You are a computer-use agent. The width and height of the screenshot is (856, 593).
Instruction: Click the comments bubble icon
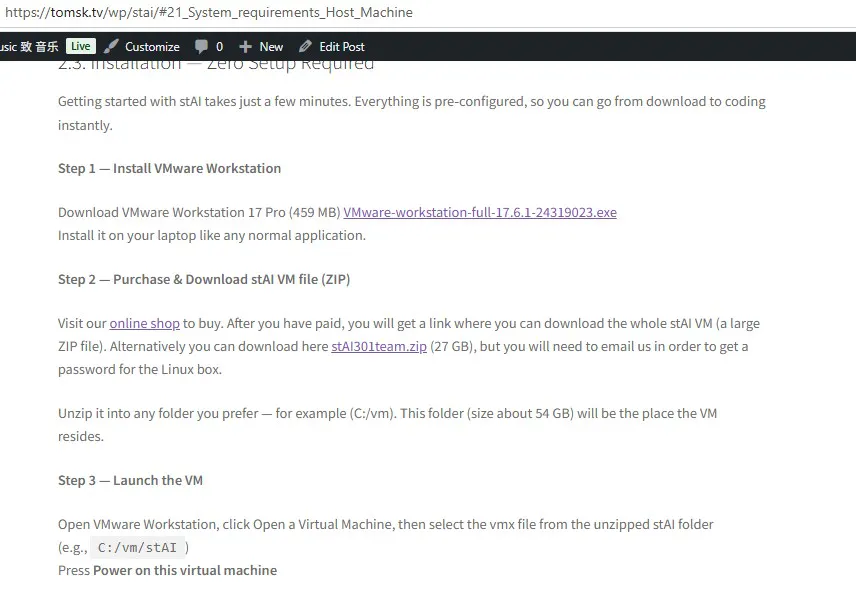[x=201, y=46]
